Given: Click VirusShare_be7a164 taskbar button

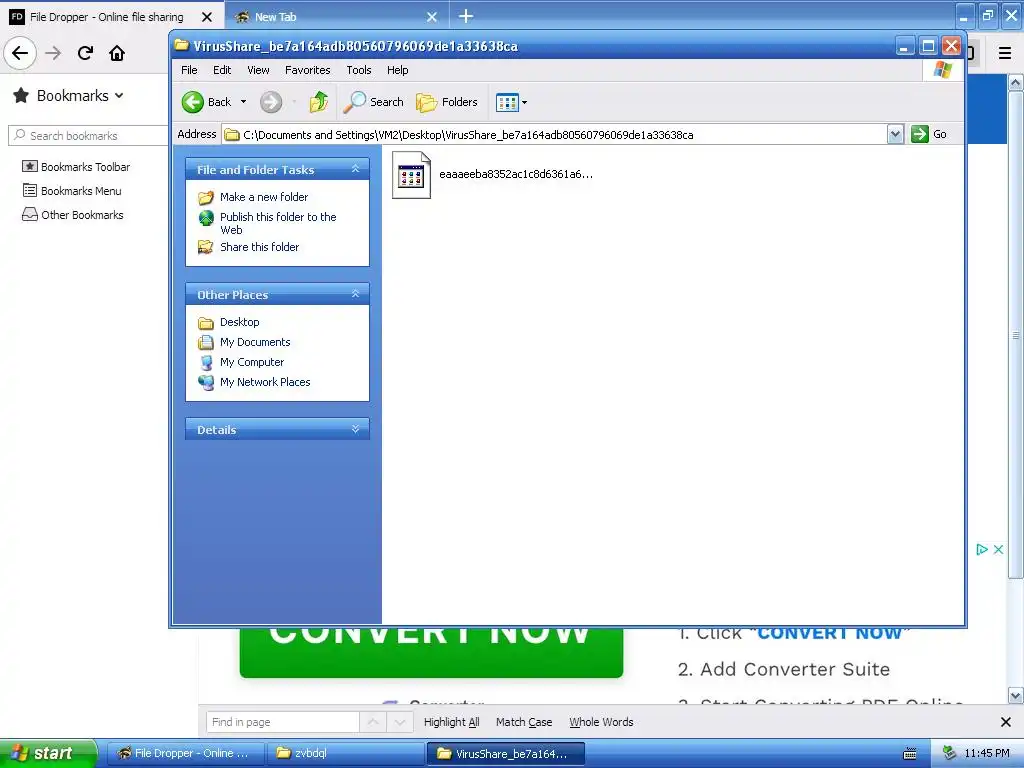Looking at the screenshot, I should click(x=506, y=754).
